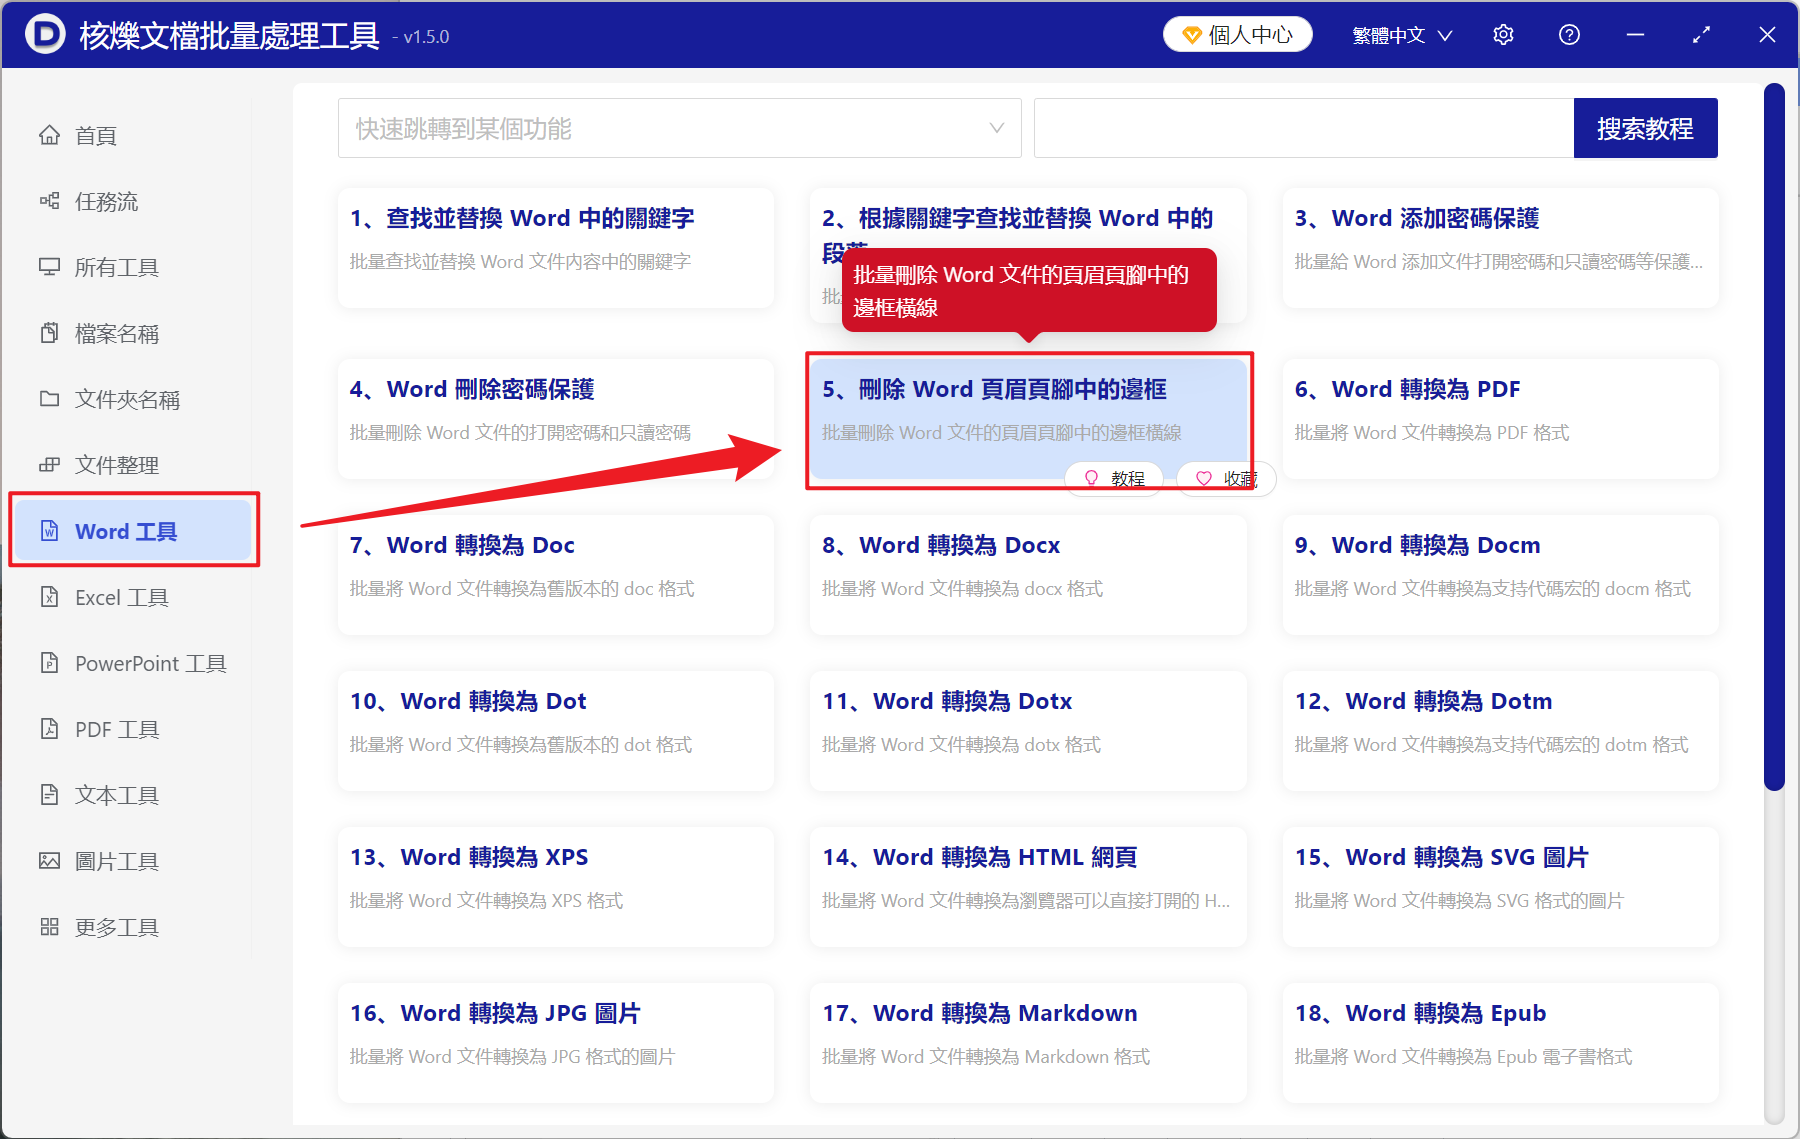Select the Excel 工具 sidebar icon
This screenshot has width=1800, height=1139.
(x=50, y=597)
